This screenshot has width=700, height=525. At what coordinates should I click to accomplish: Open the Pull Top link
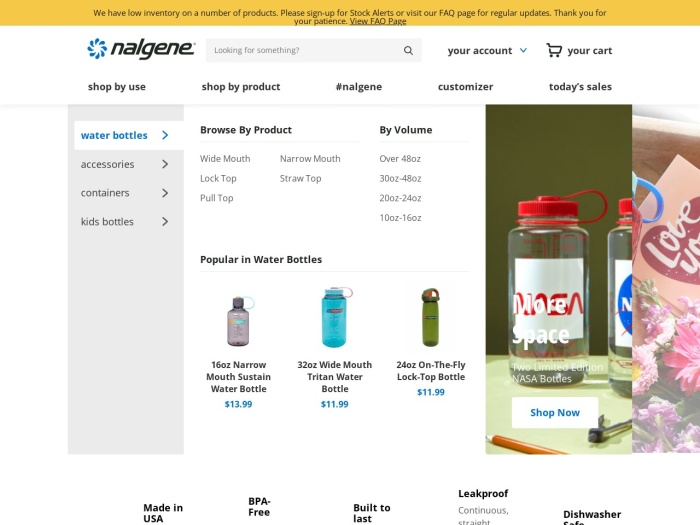[217, 198]
